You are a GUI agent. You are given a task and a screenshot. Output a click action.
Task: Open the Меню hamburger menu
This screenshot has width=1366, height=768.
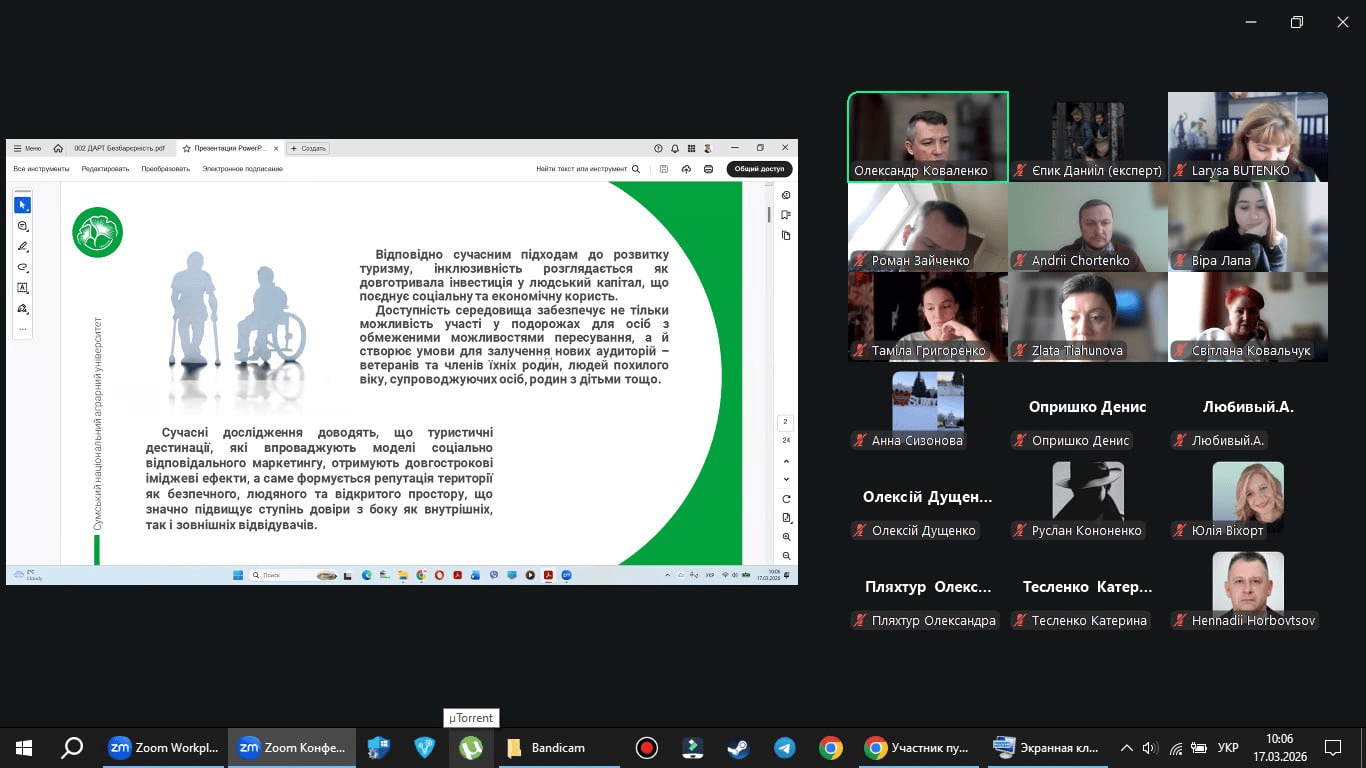click(27, 148)
